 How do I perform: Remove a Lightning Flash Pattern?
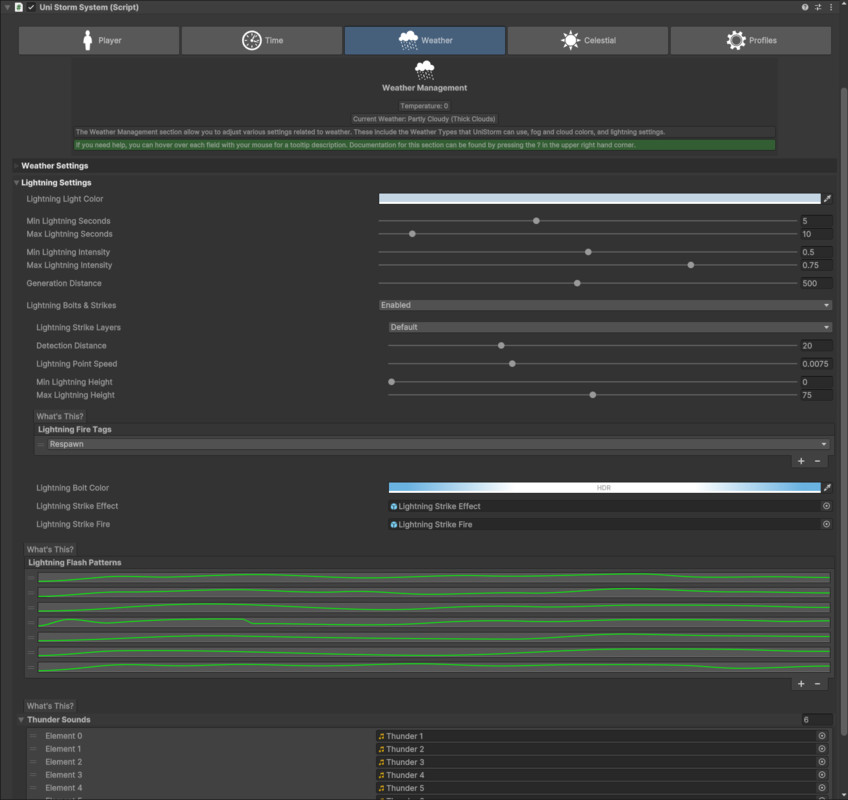click(x=817, y=684)
